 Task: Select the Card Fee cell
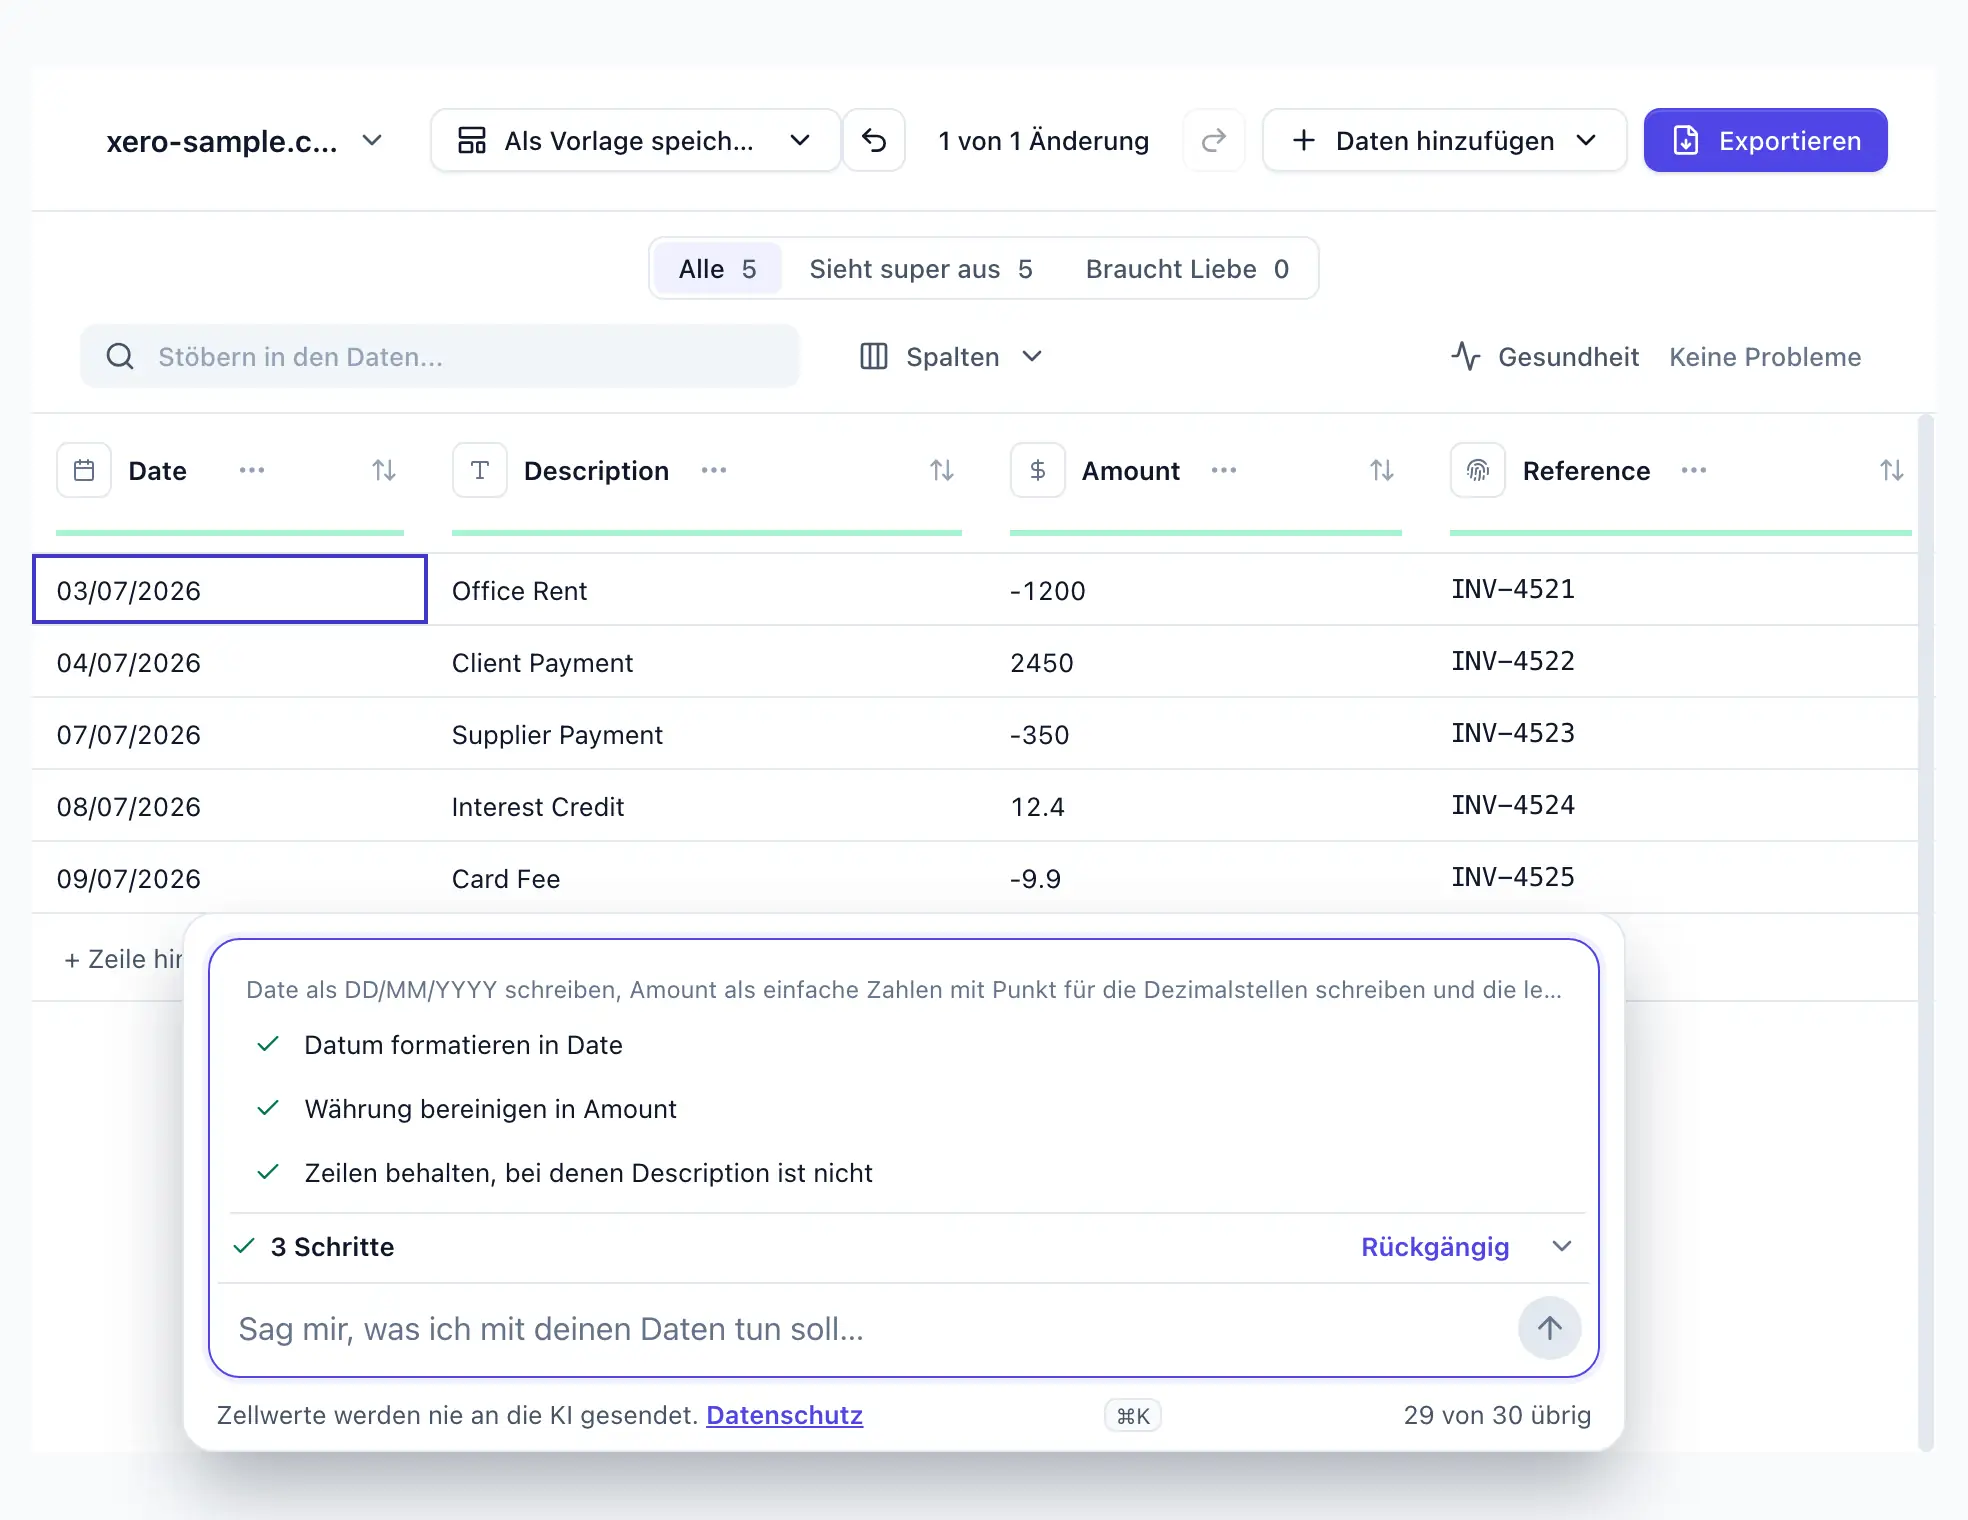[706, 878]
